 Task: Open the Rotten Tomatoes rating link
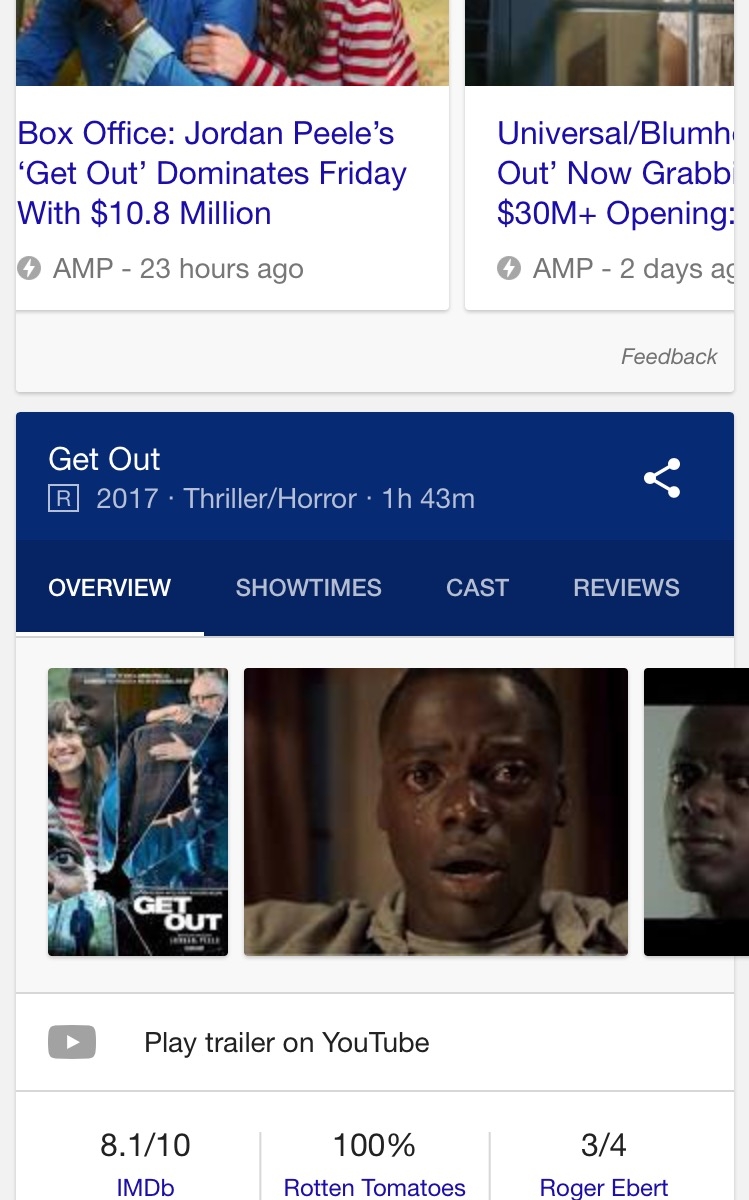tap(375, 1187)
